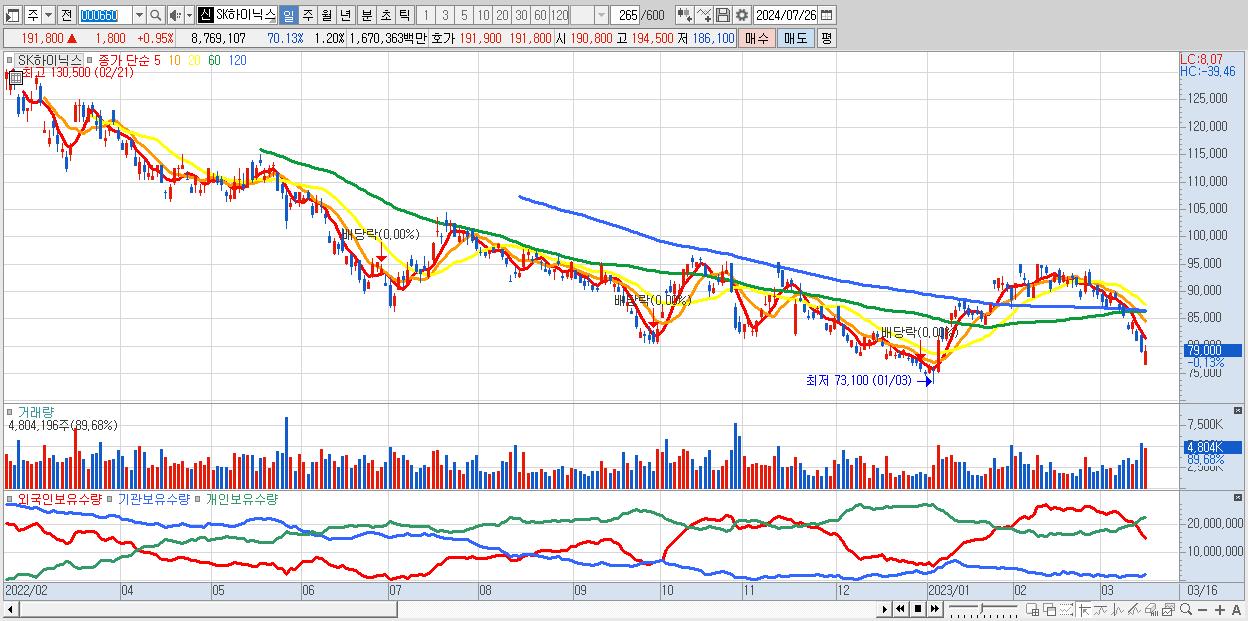Viewport: 1248px width, 621px height.
Task: Click the 외국인보유수량 indicator legend
Action: [x=60, y=498]
